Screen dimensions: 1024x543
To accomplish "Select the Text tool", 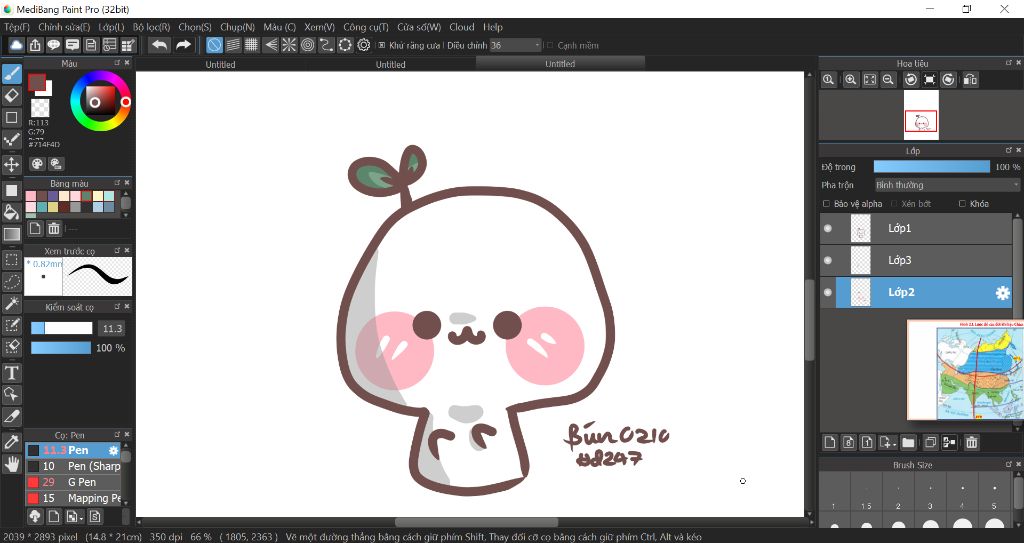I will [11, 372].
